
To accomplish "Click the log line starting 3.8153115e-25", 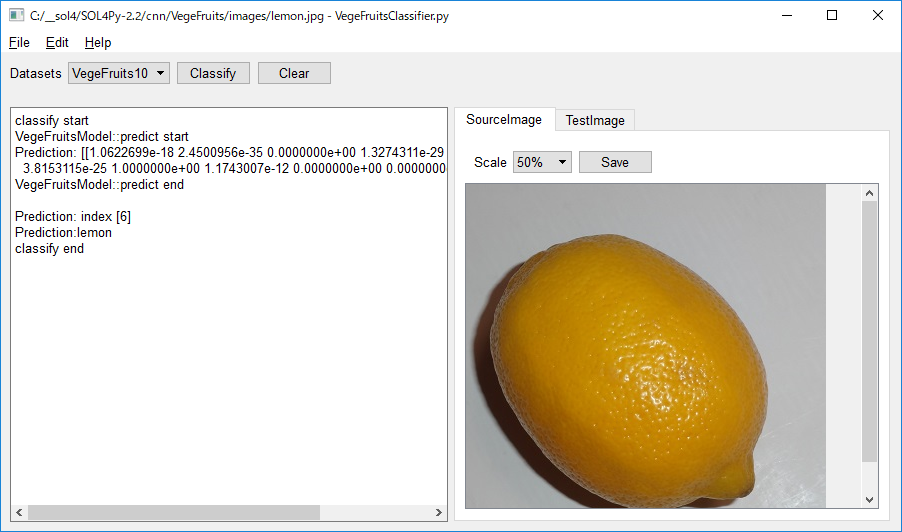I will [x=234, y=169].
